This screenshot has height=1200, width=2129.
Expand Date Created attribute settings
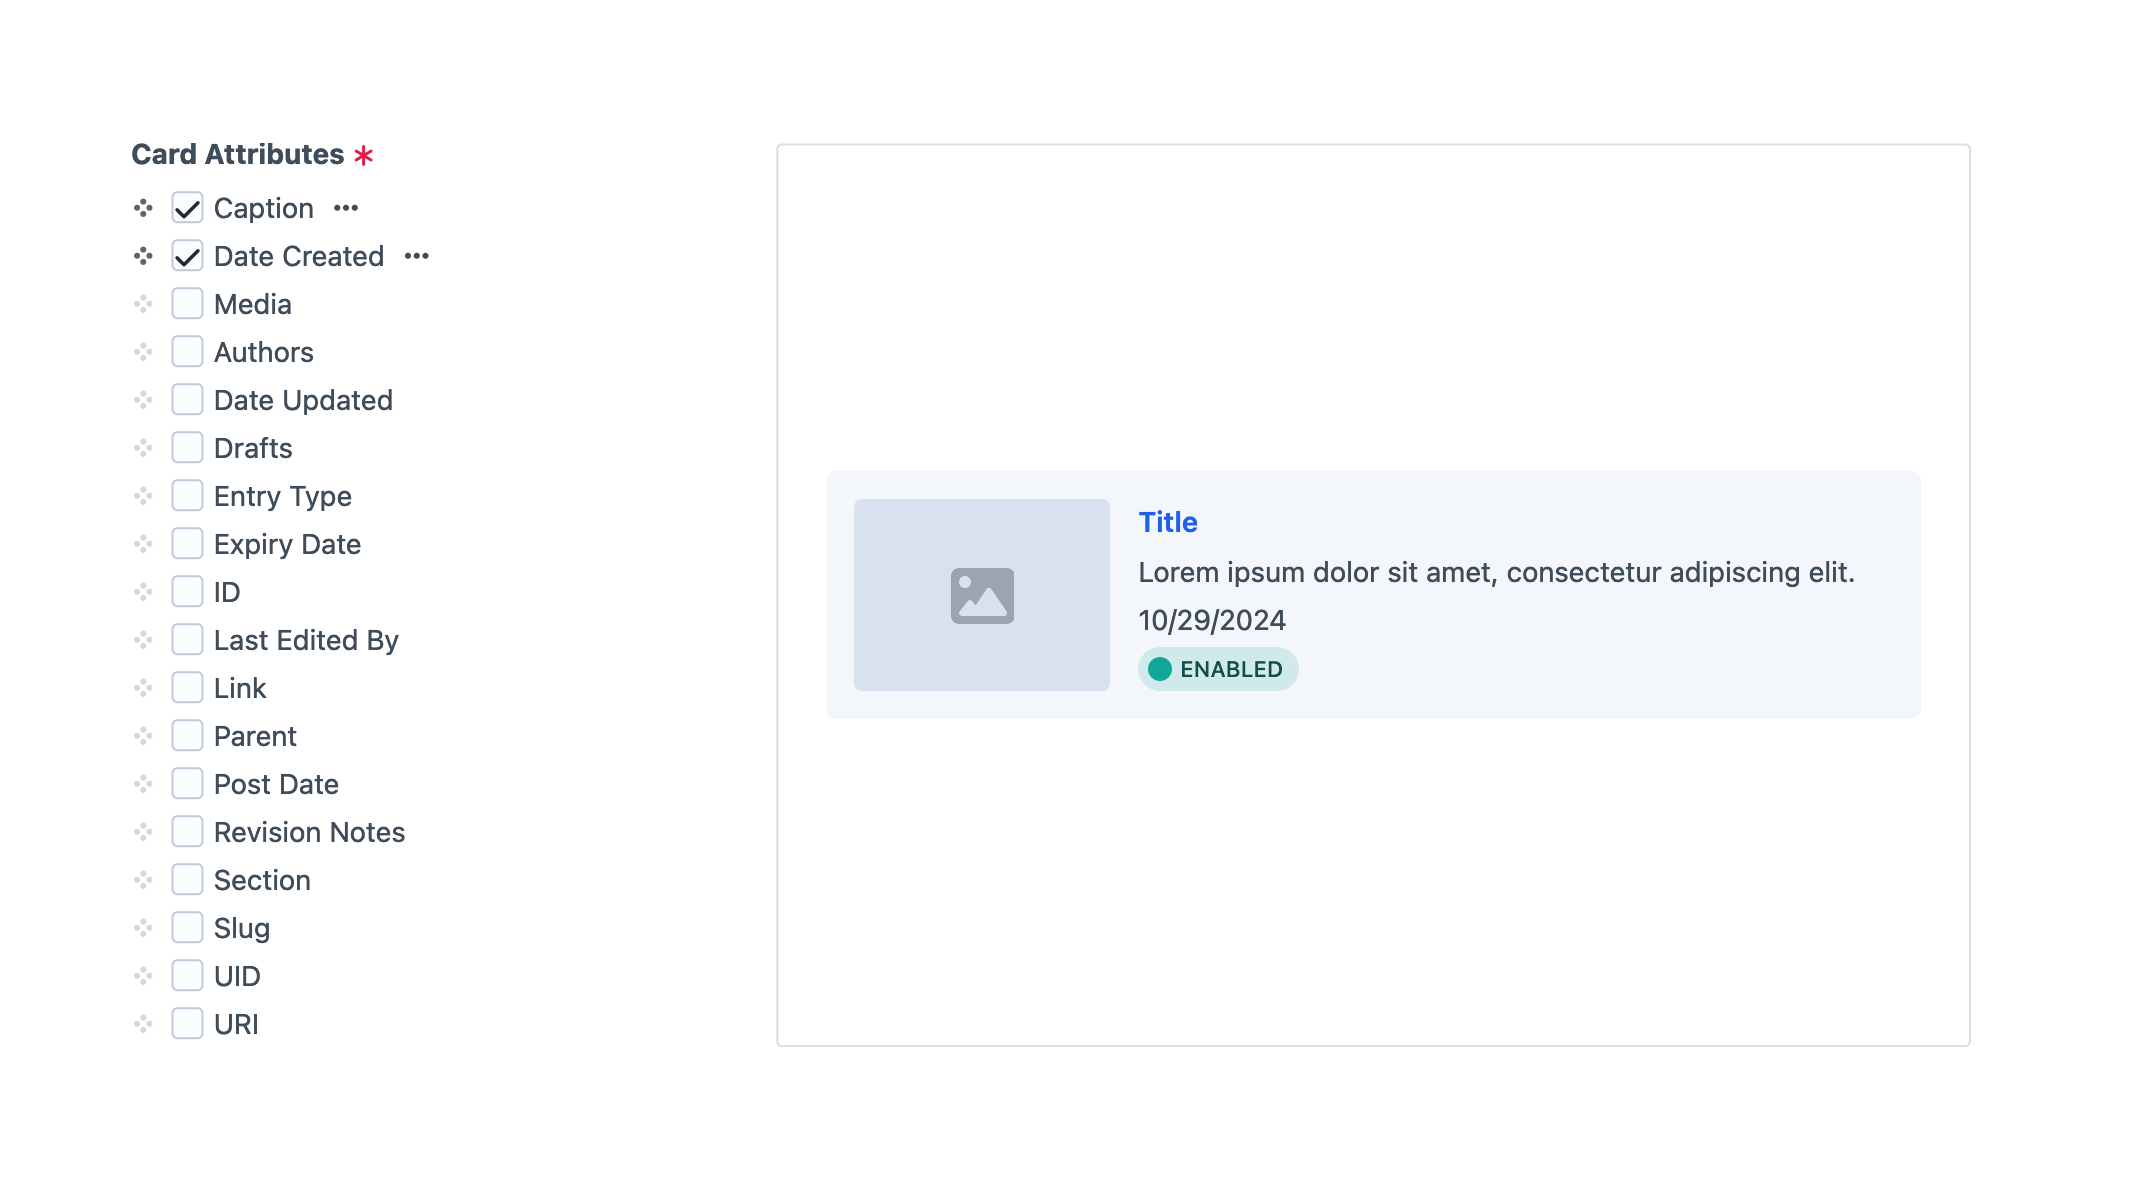pyautogui.click(x=417, y=256)
